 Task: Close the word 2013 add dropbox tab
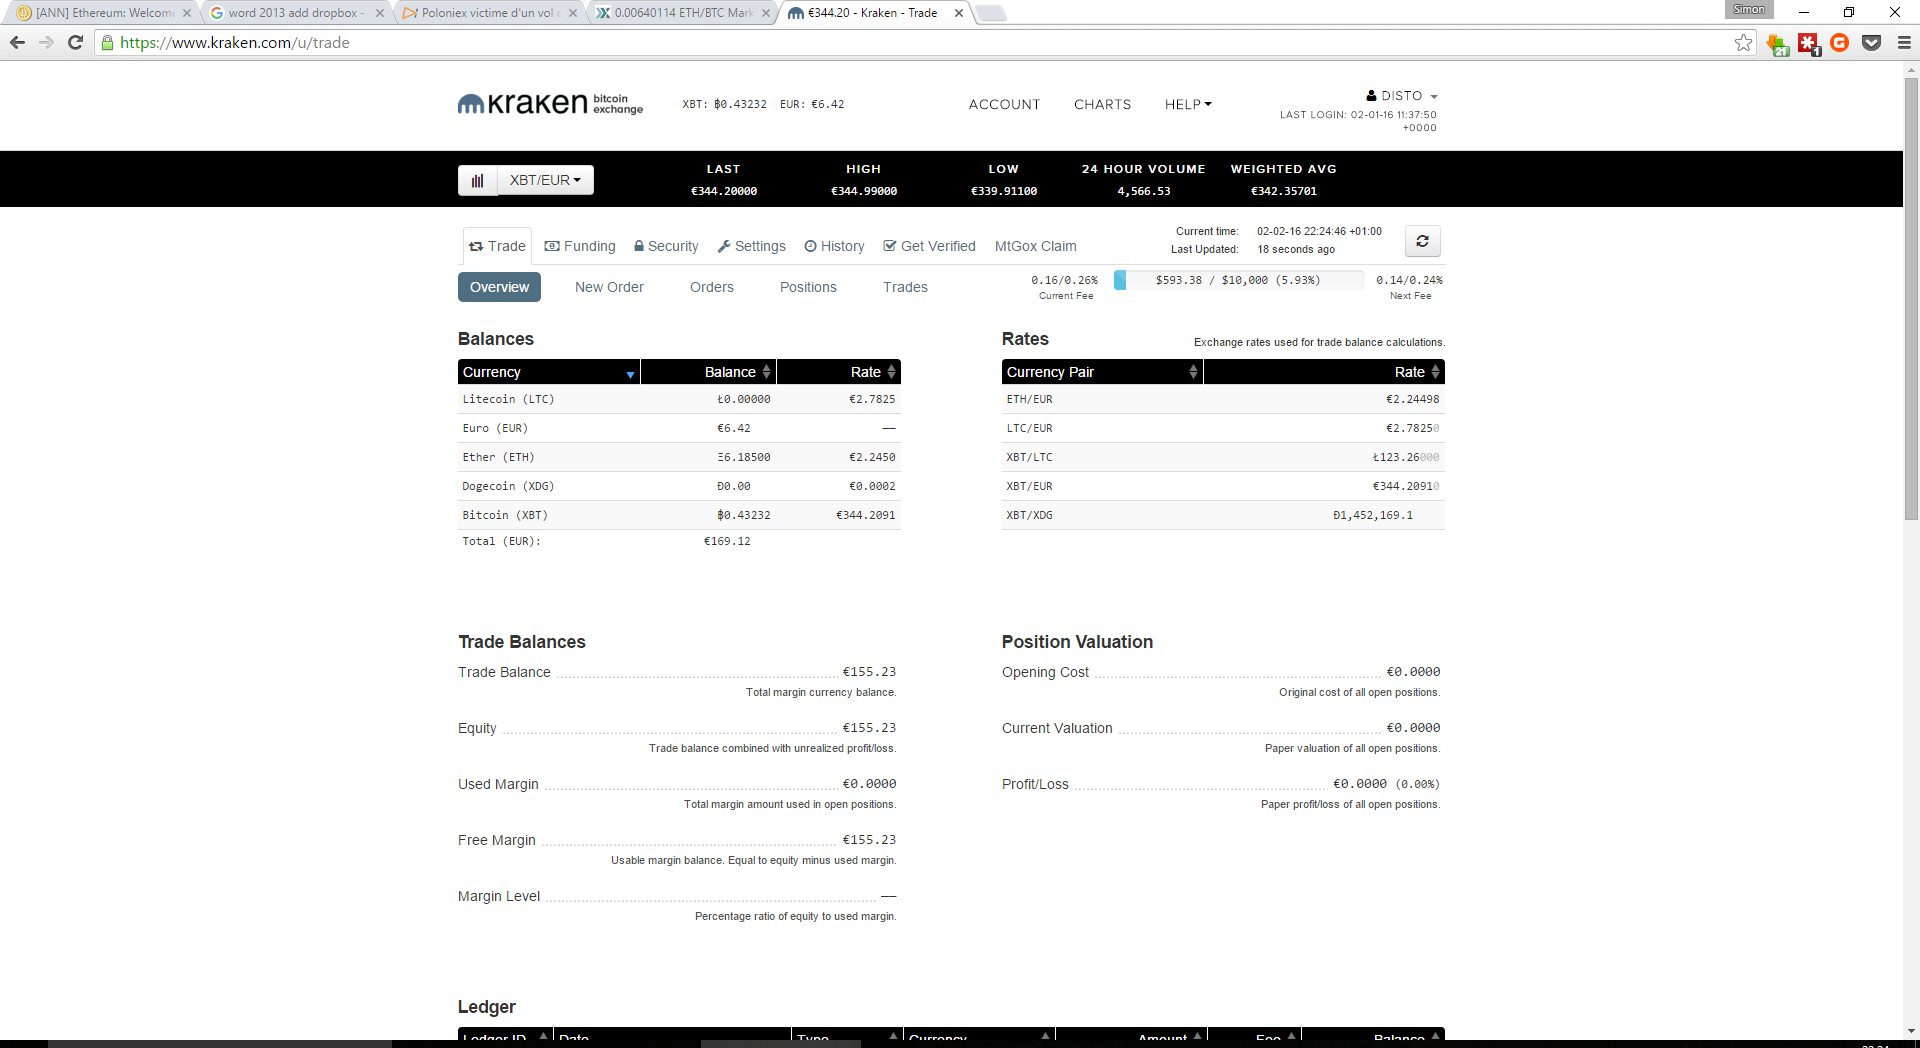click(x=380, y=13)
